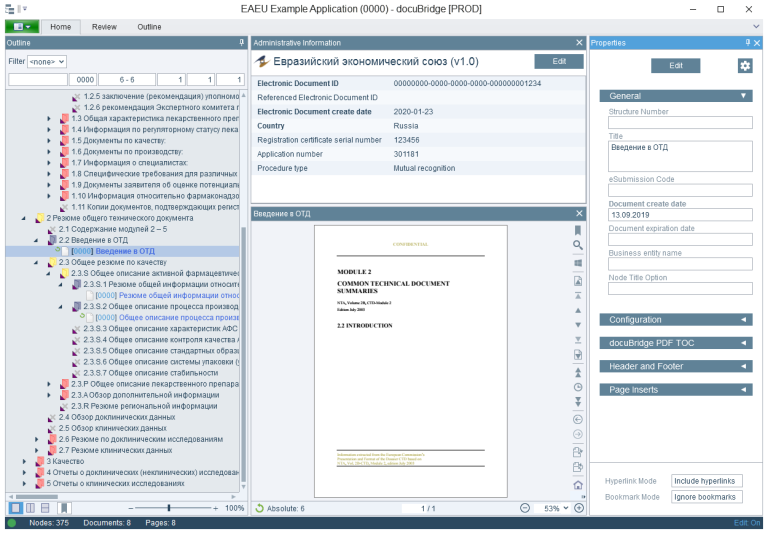
Task: Open the Ignore bookmarks mode selector
Action: tap(706, 497)
